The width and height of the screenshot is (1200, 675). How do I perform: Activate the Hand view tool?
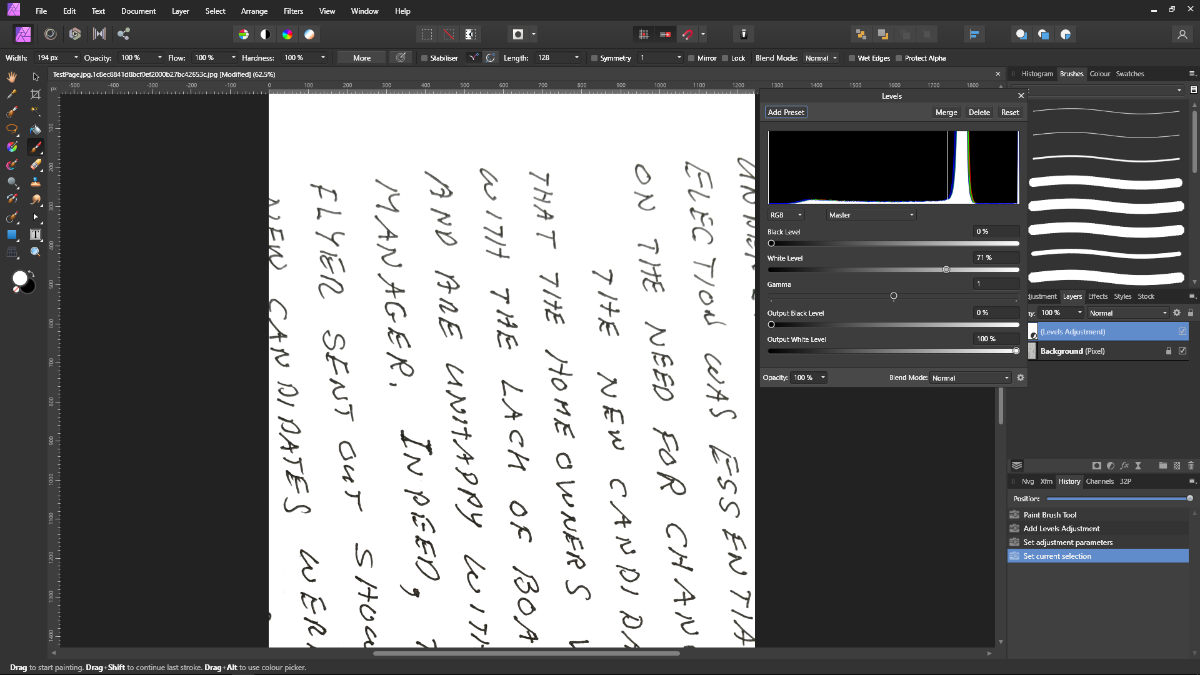(12, 76)
